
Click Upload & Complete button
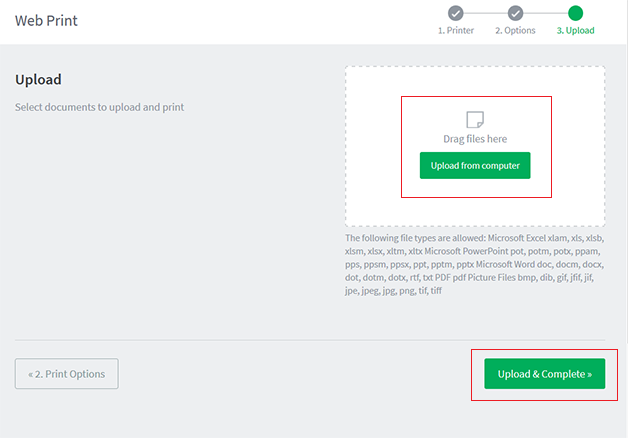544,374
